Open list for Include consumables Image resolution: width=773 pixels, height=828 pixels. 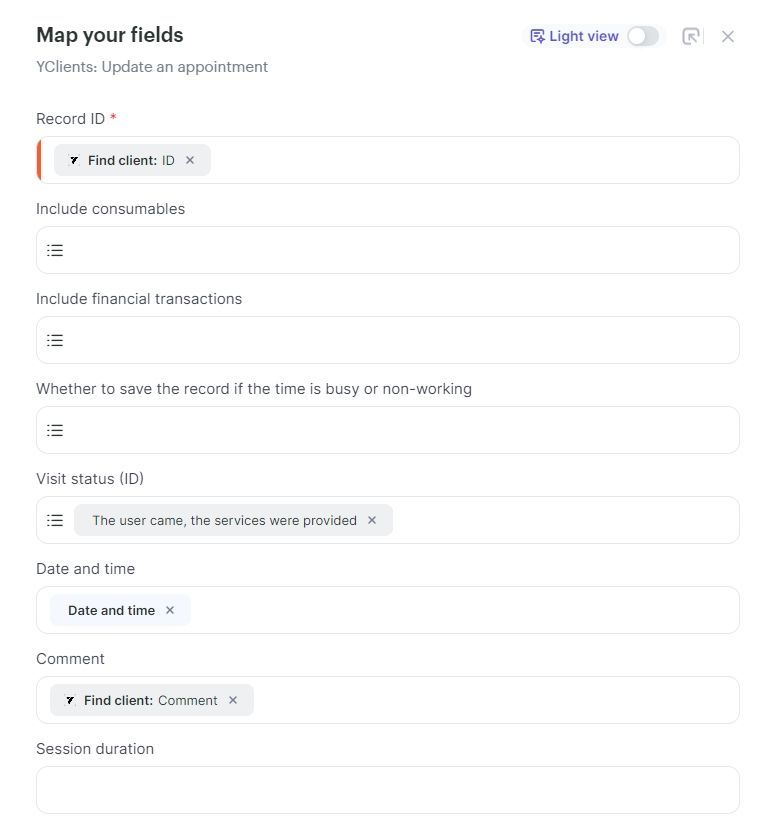(55, 250)
